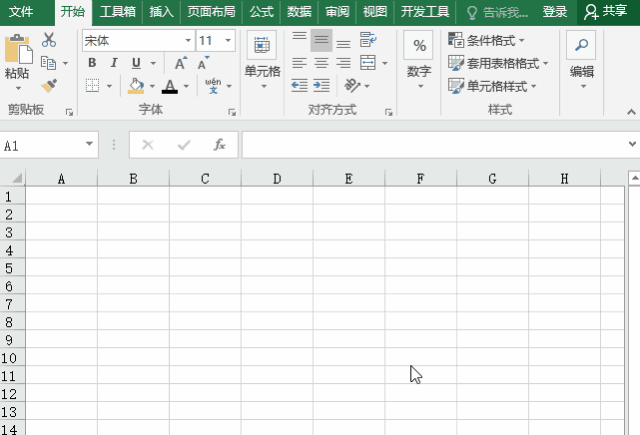The height and width of the screenshot is (435, 640).
Task: Open the Editing (编辑) search group
Action: tap(581, 61)
